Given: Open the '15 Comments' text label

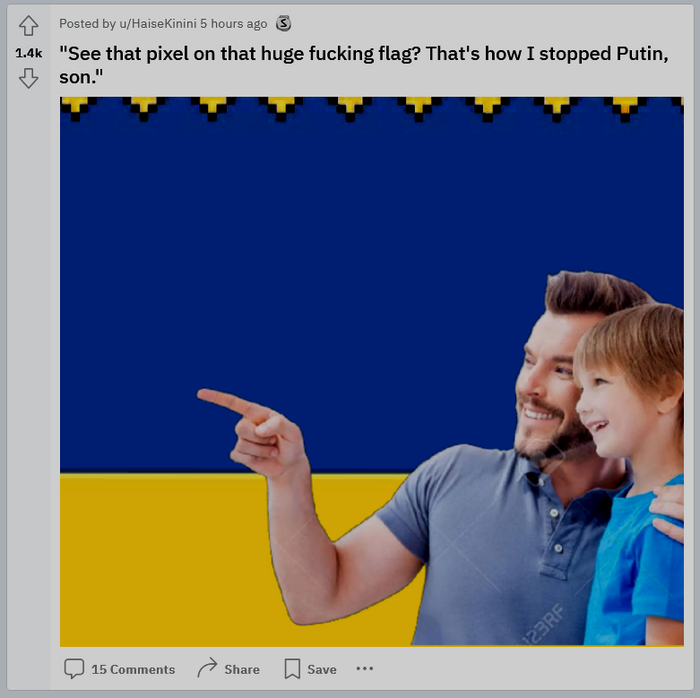Looking at the screenshot, I should coord(133,670).
